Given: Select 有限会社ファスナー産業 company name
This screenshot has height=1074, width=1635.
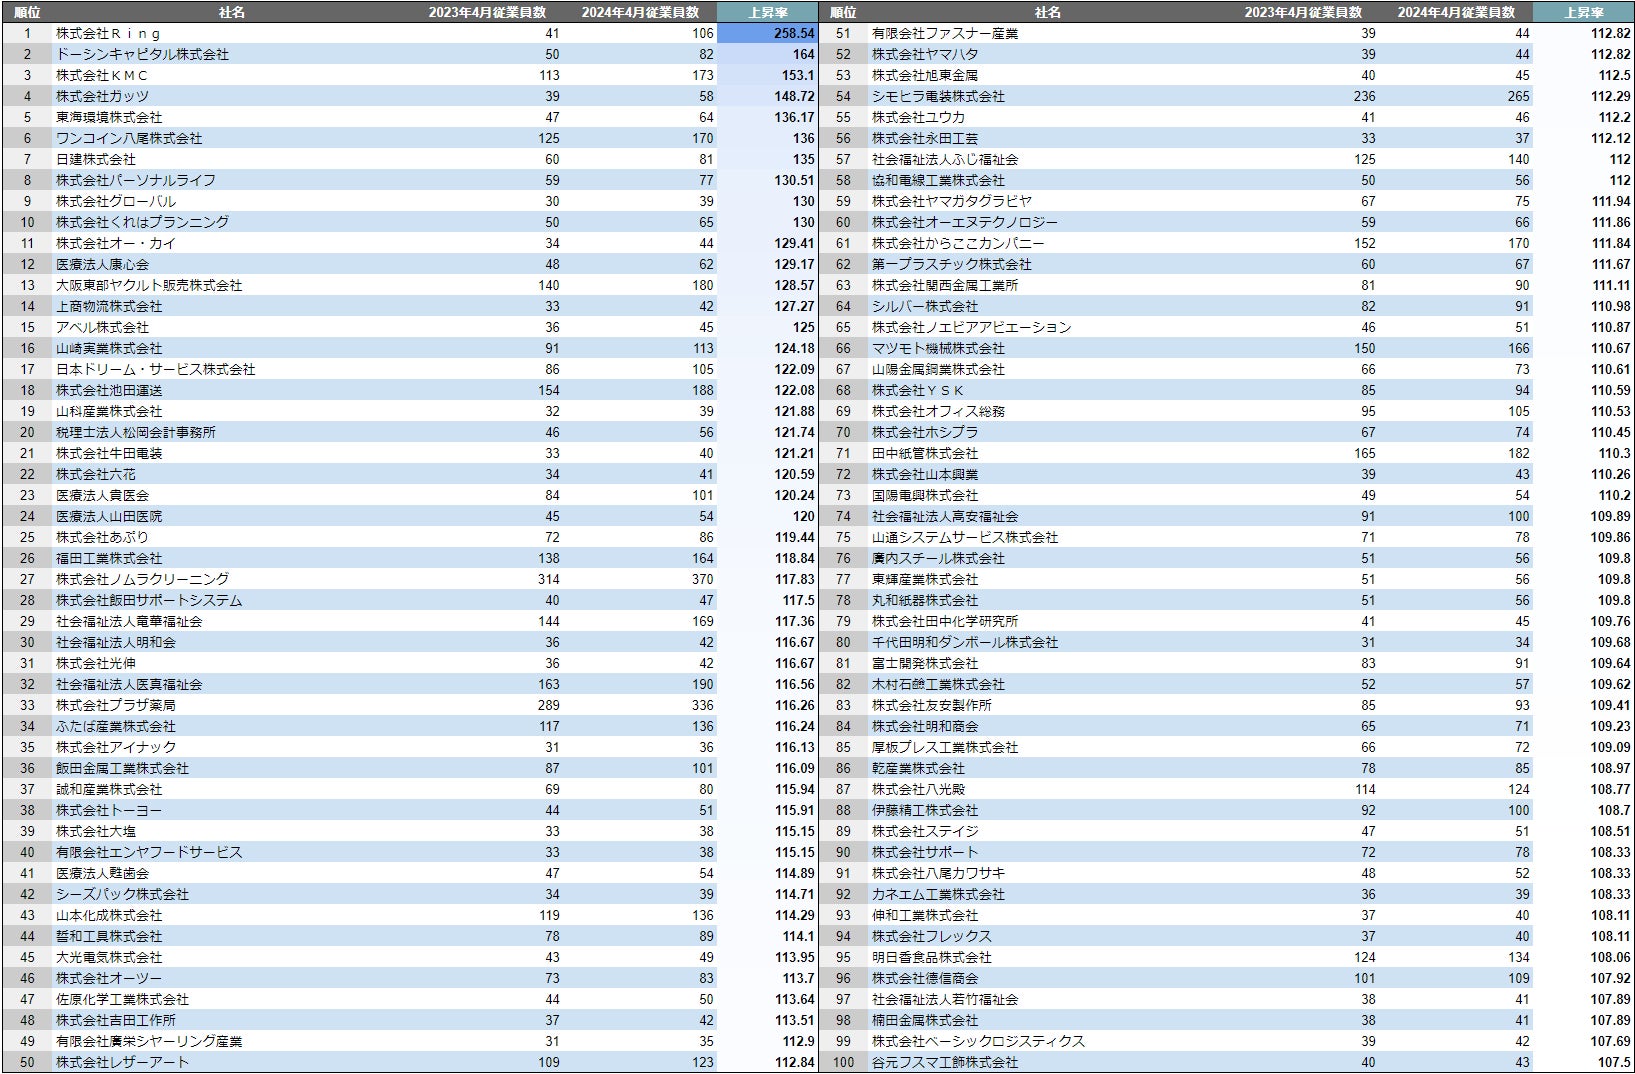Looking at the screenshot, I should [945, 33].
